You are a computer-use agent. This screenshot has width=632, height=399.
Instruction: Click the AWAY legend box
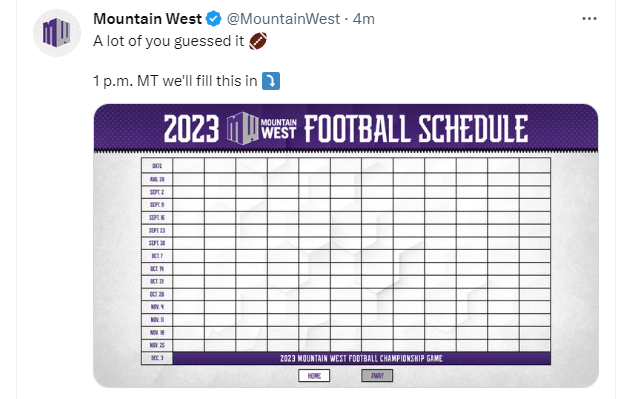click(377, 376)
